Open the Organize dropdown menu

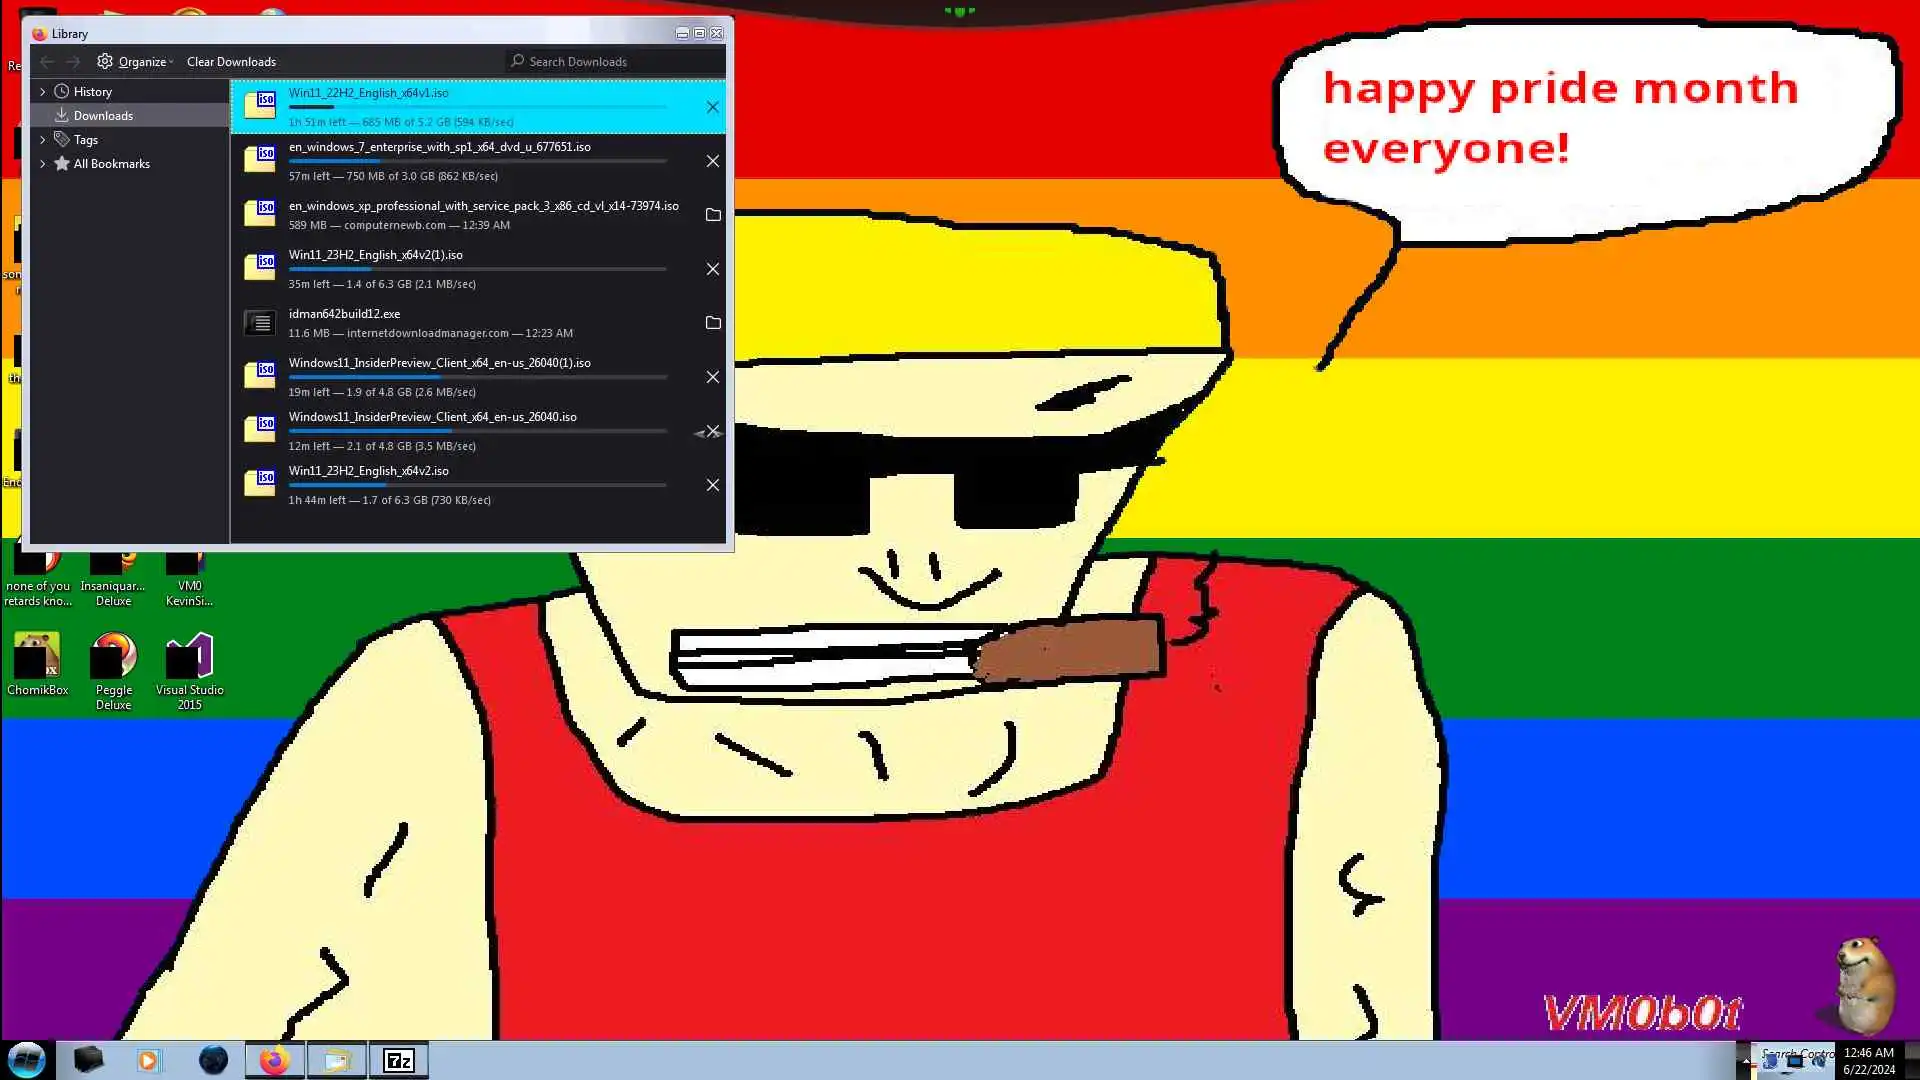pyautogui.click(x=145, y=62)
